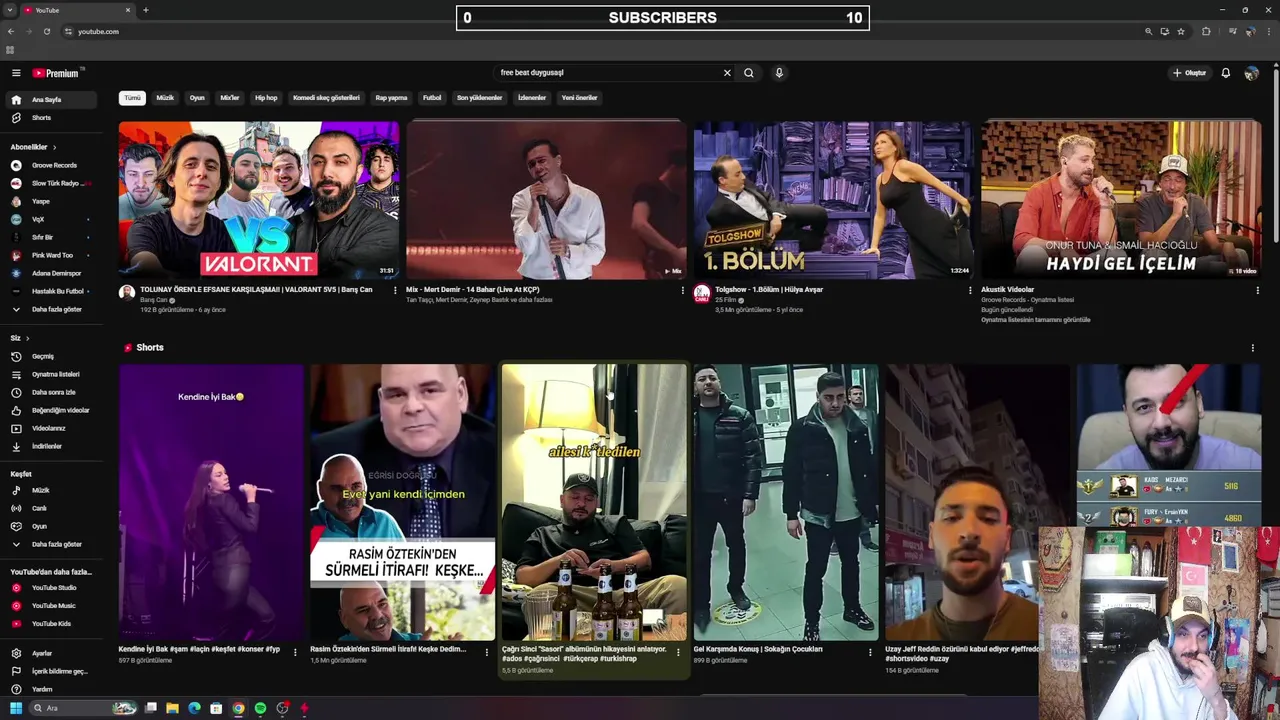Screen dimensions: 1280x720
Task: Open Spotify from the taskbar
Action: [260, 708]
